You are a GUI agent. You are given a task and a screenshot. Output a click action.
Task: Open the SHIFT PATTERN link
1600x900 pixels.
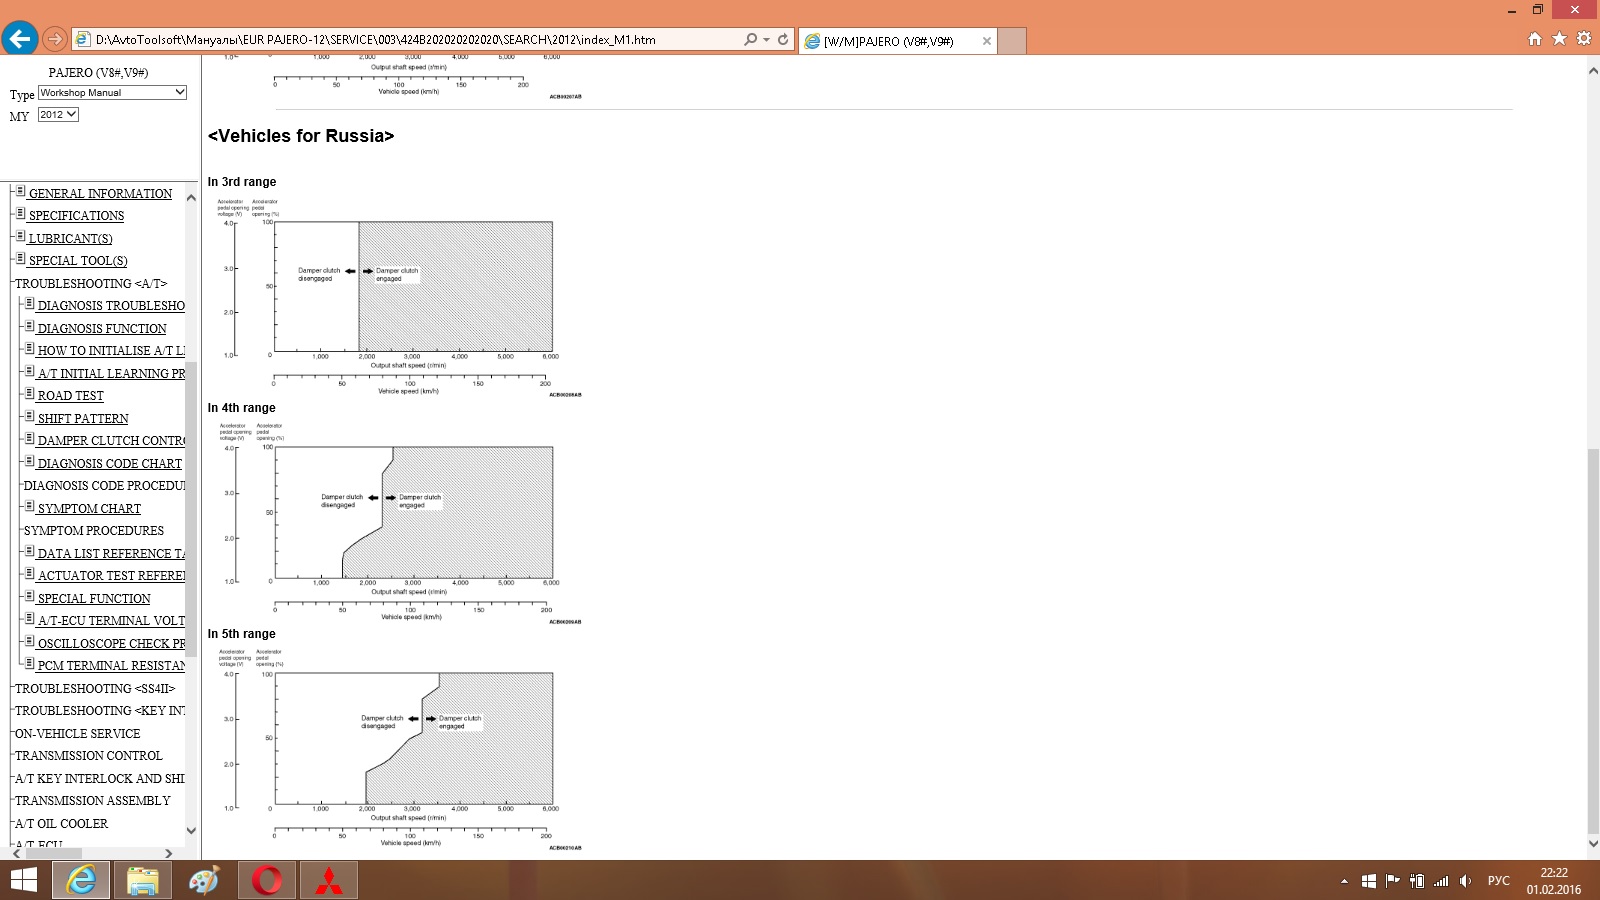pos(83,419)
